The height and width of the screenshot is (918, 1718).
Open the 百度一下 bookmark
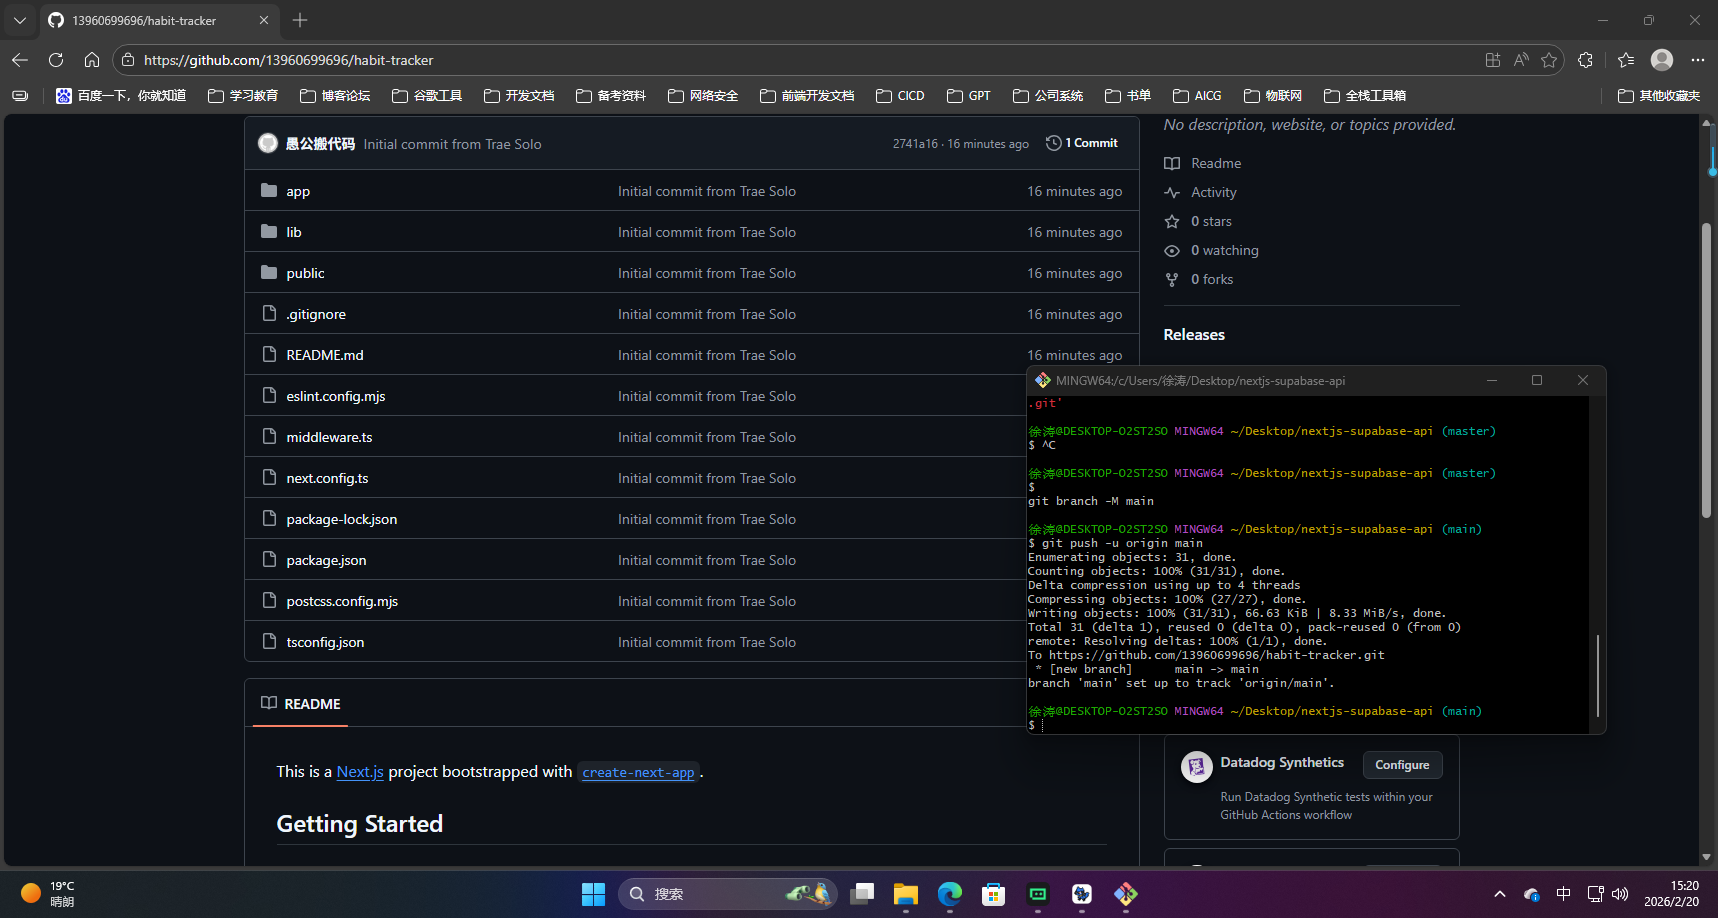pos(121,96)
